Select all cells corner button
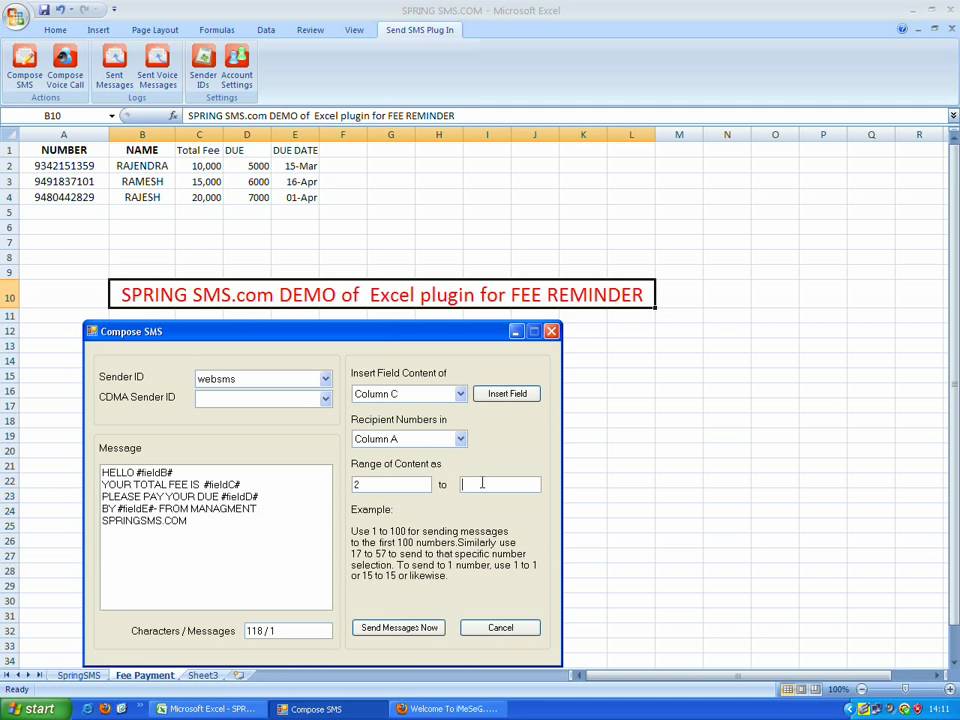Viewport: 960px width, 720px height. (10, 135)
